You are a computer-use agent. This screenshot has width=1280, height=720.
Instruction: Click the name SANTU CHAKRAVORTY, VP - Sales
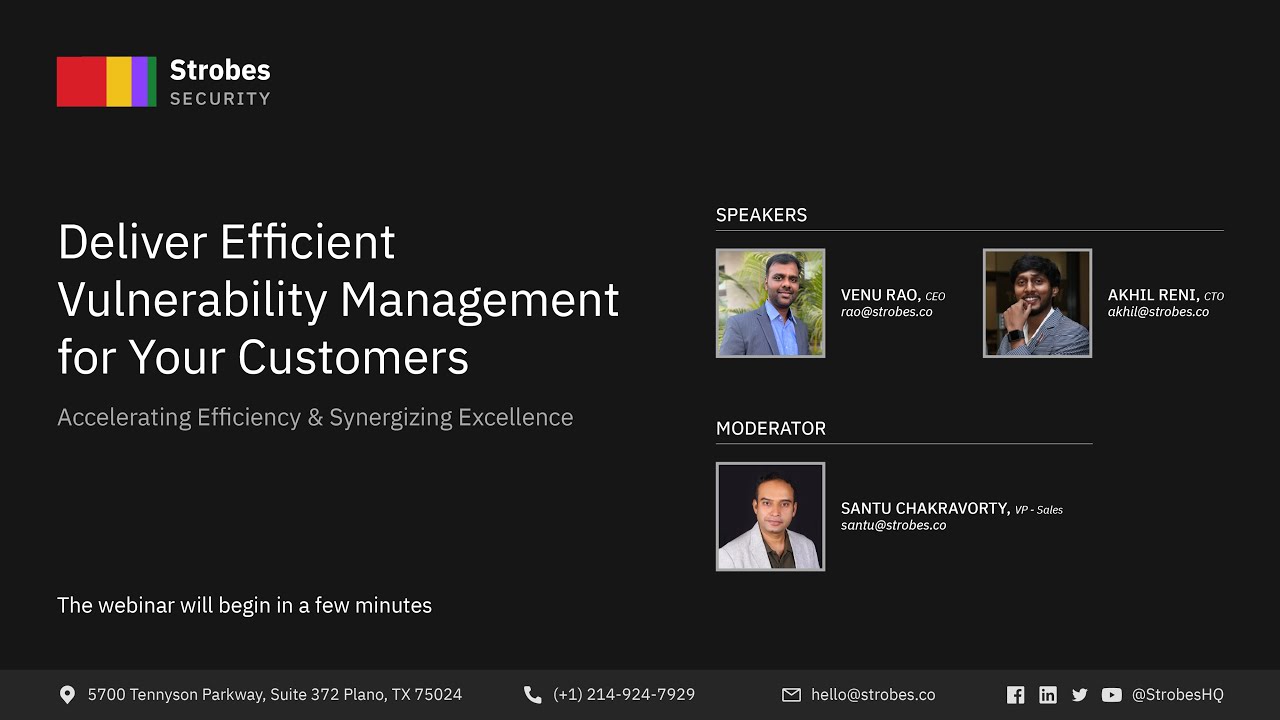coord(952,509)
